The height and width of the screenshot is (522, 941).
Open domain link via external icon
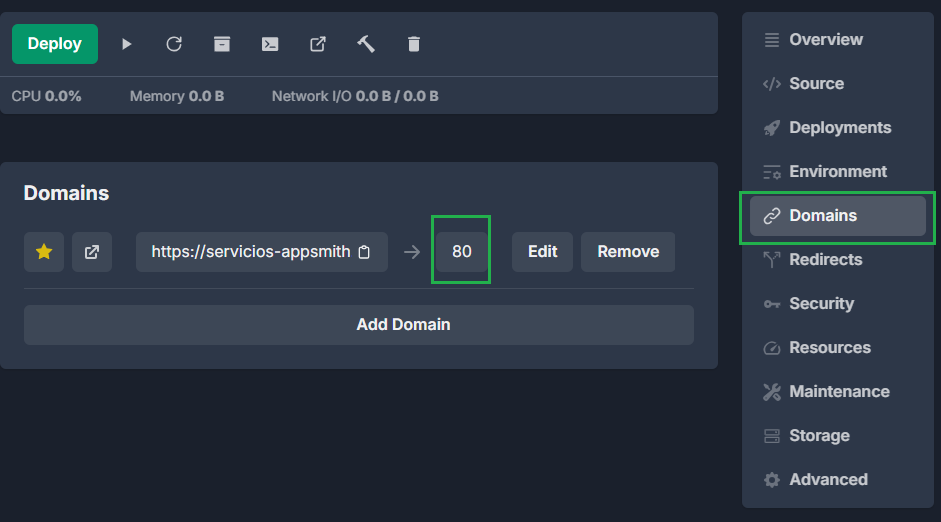pyautogui.click(x=92, y=252)
